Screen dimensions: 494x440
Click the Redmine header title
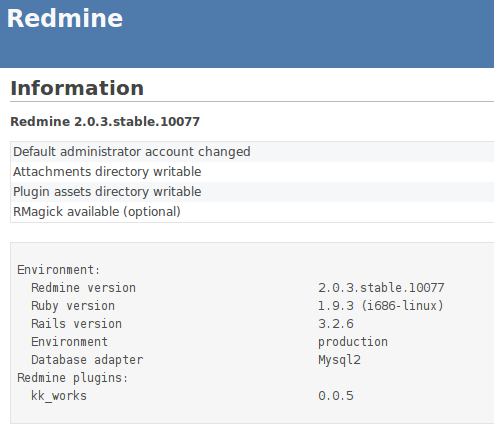click(x=65, y=18)
